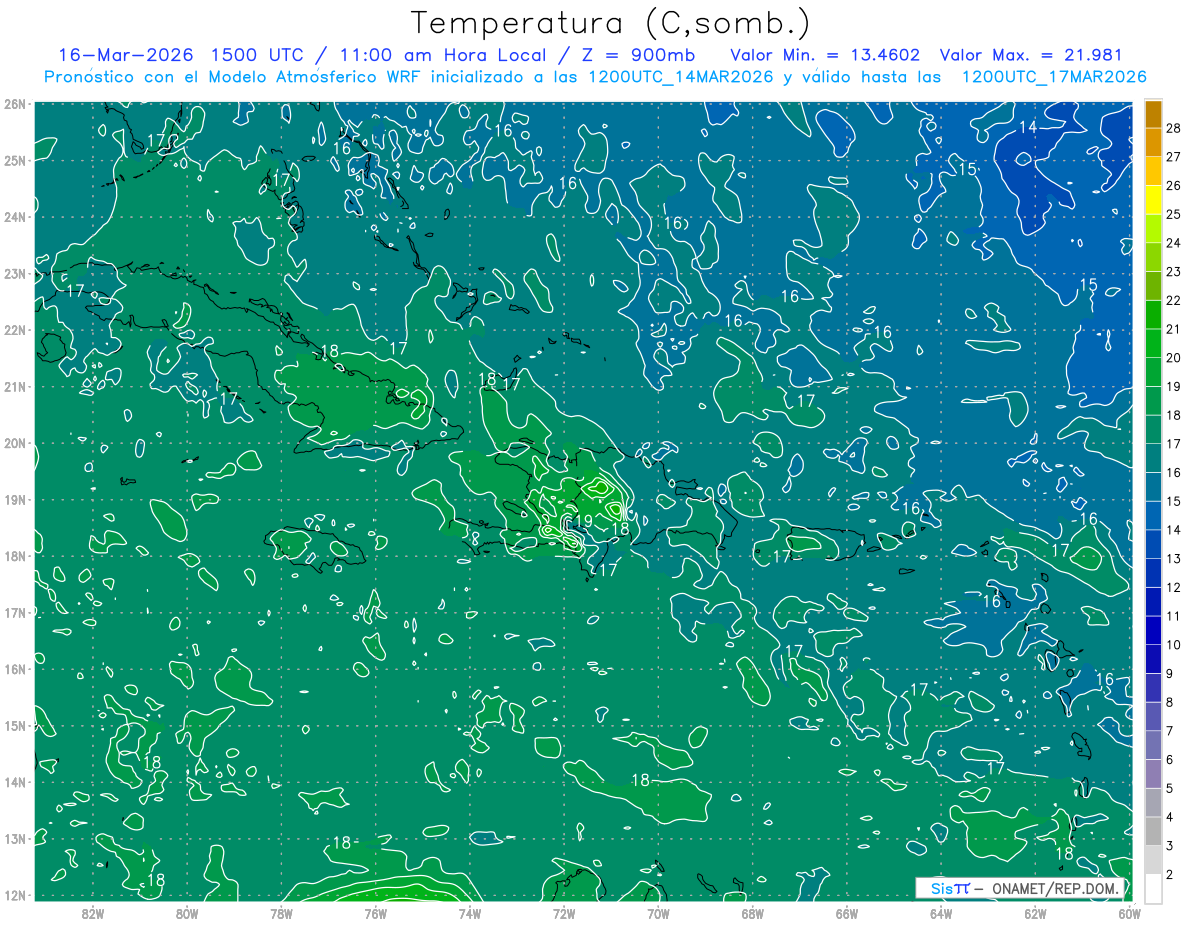
Task: Click dark orange color bar segment above 28
Action: [x=1153, y=113]
